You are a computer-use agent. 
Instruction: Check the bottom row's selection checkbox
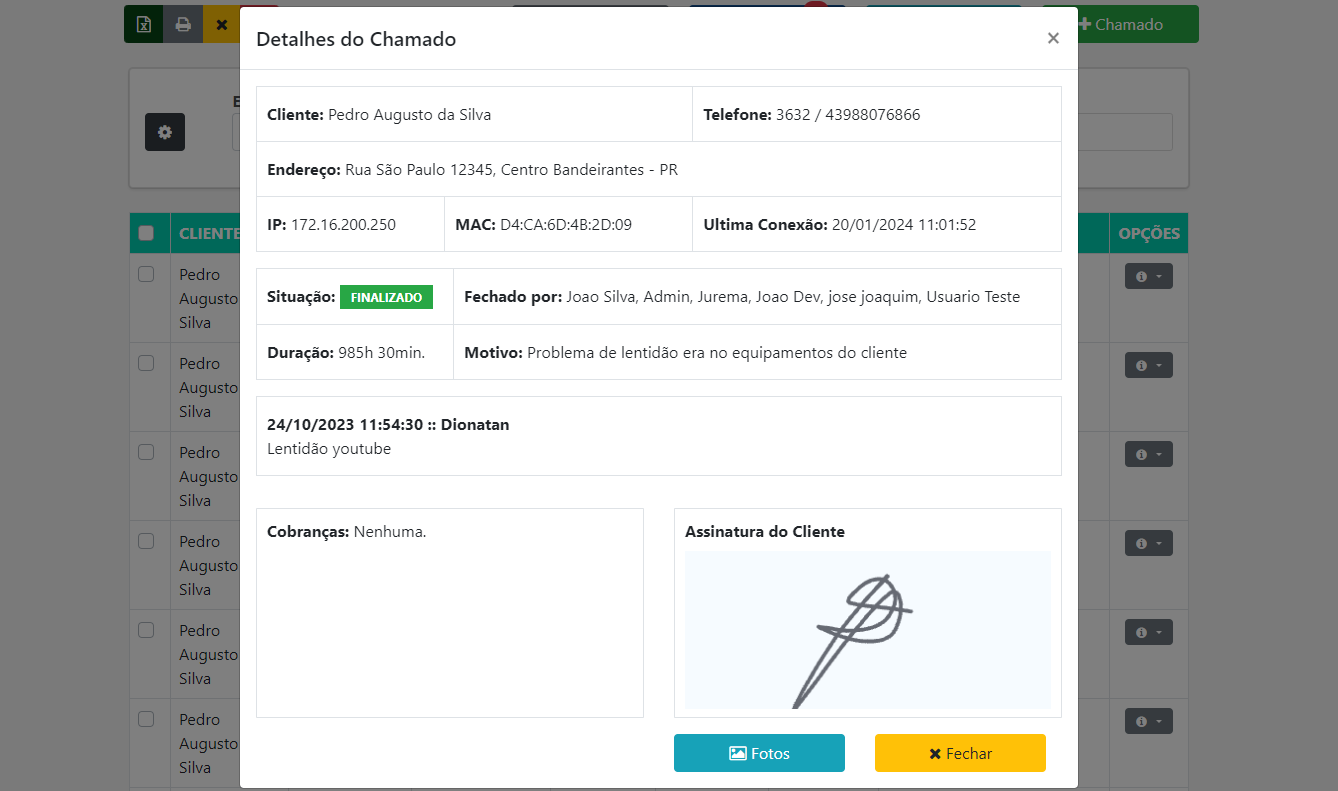pyautogui.click(x=145, y=719)
